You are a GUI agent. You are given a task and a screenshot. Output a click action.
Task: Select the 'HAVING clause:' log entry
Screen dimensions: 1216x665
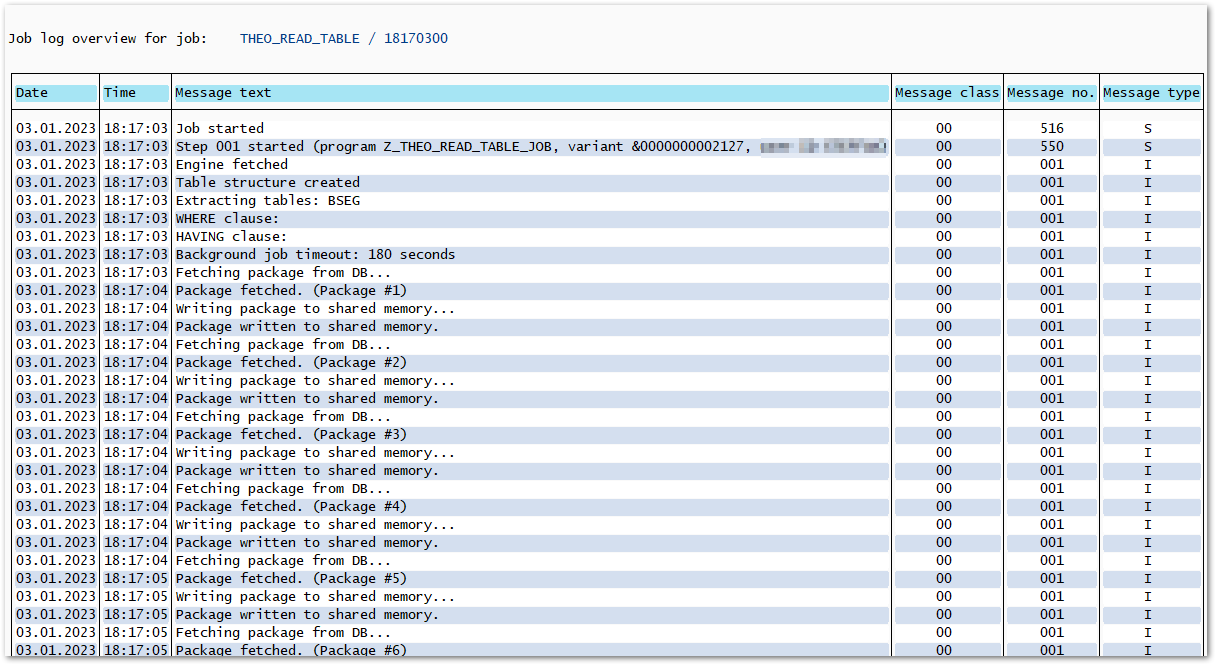click(x=232, y=236)
